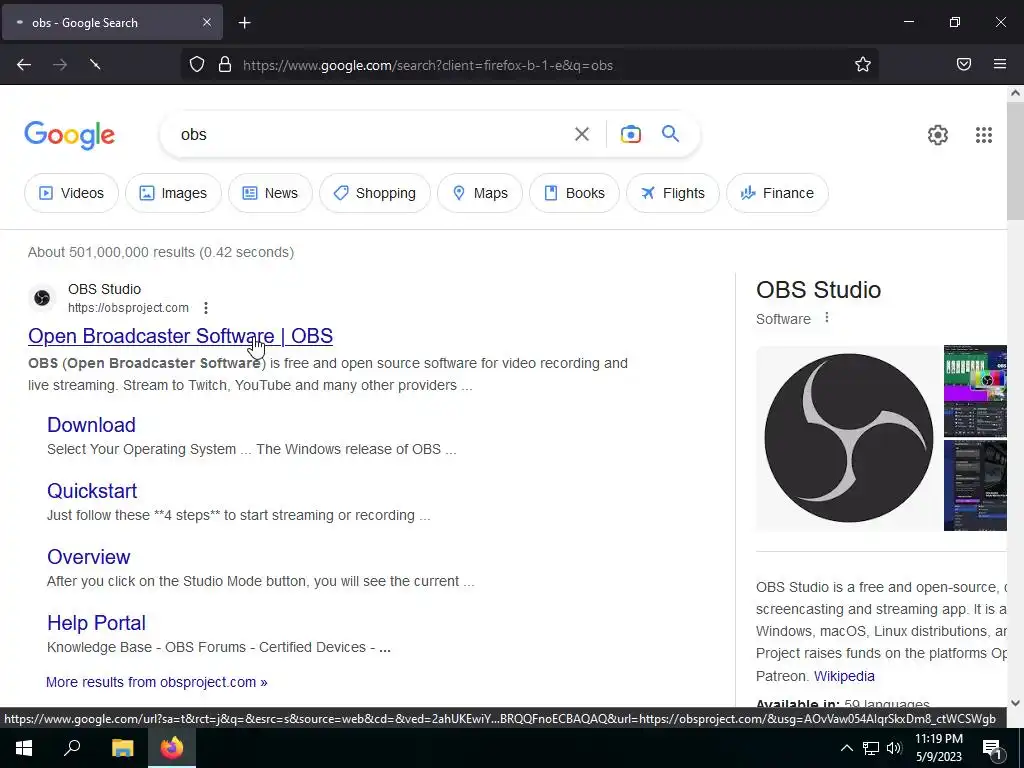This screenshot has height=768, width=1024.
Task: Open the Download sitelink
Action: point(91,424)
